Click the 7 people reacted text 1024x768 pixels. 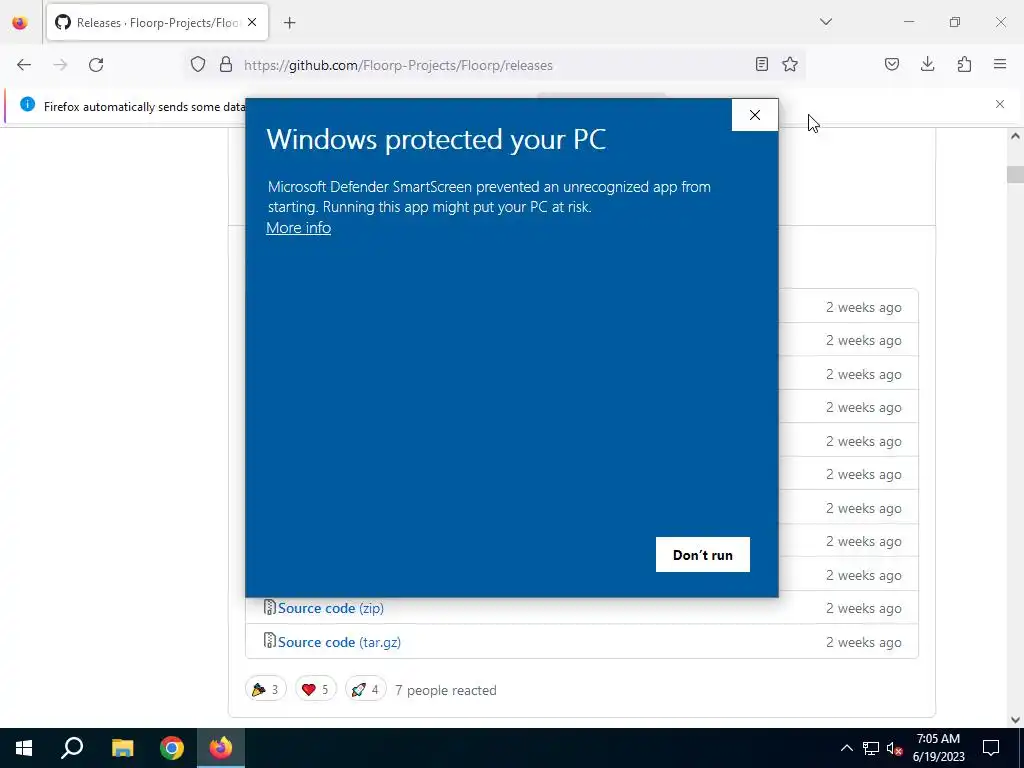tap(445, 690)
